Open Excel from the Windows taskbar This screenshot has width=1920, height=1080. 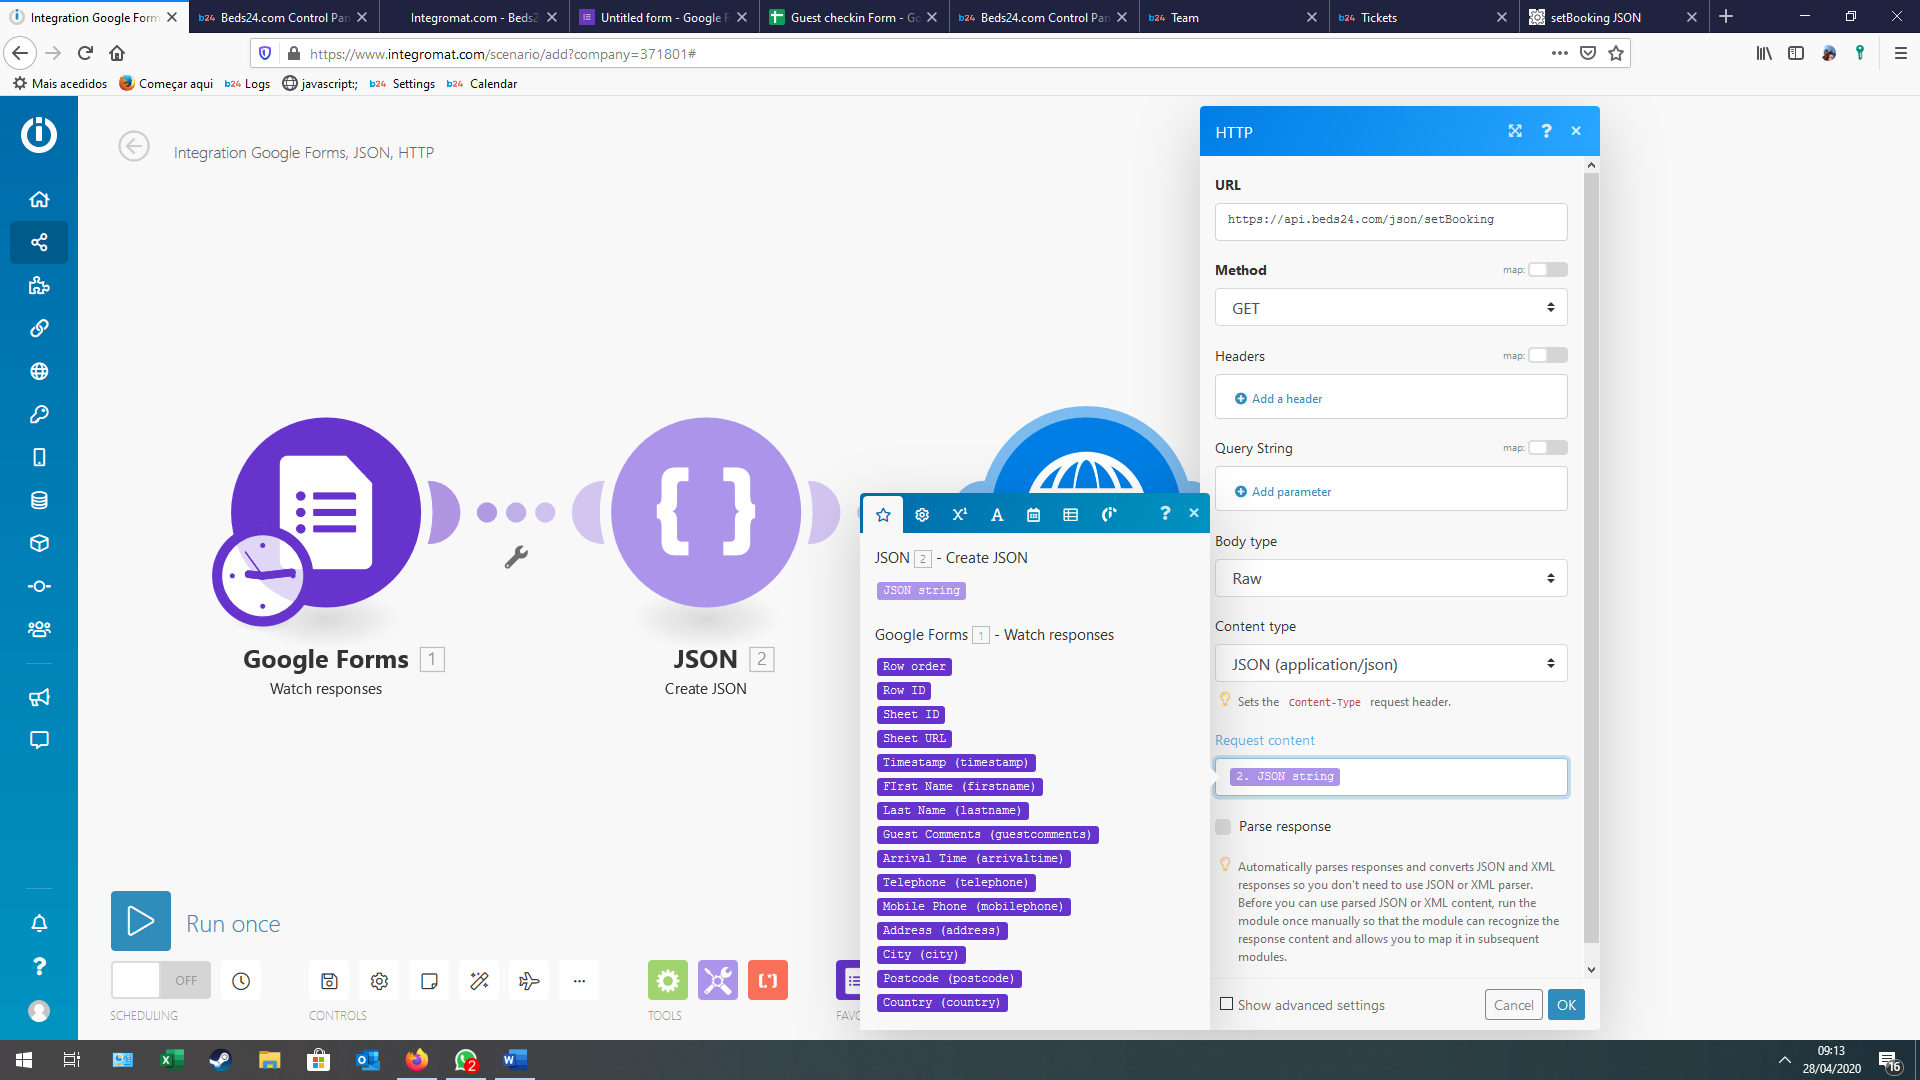[x=172, y=1060]
